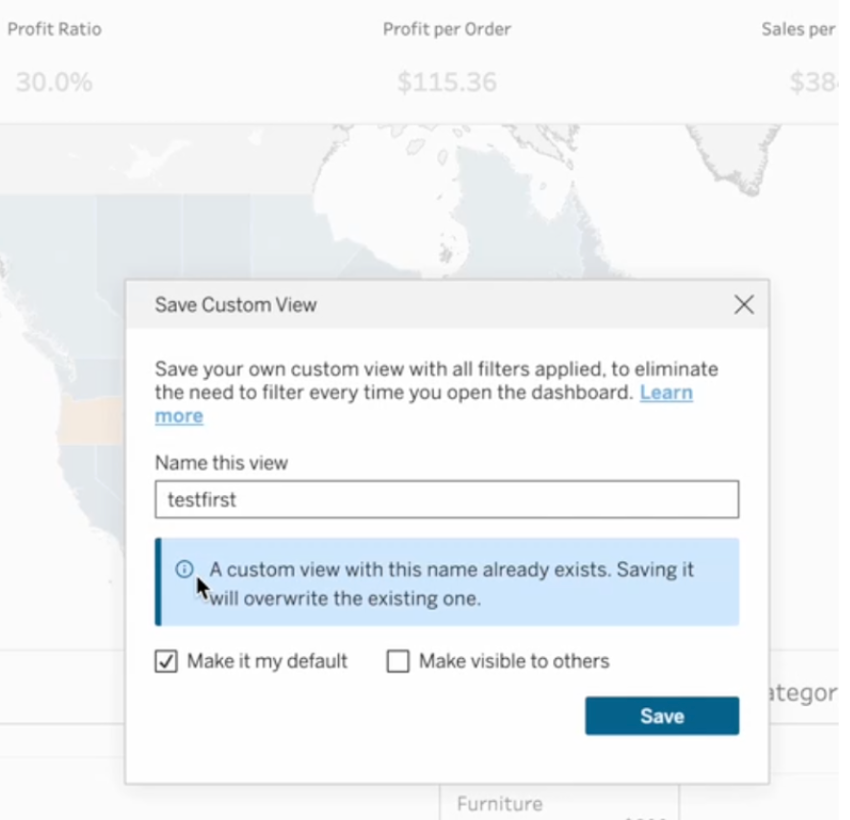Click the checked box next to Make it my default
850x820 pixels.
[x=165, y=661]
